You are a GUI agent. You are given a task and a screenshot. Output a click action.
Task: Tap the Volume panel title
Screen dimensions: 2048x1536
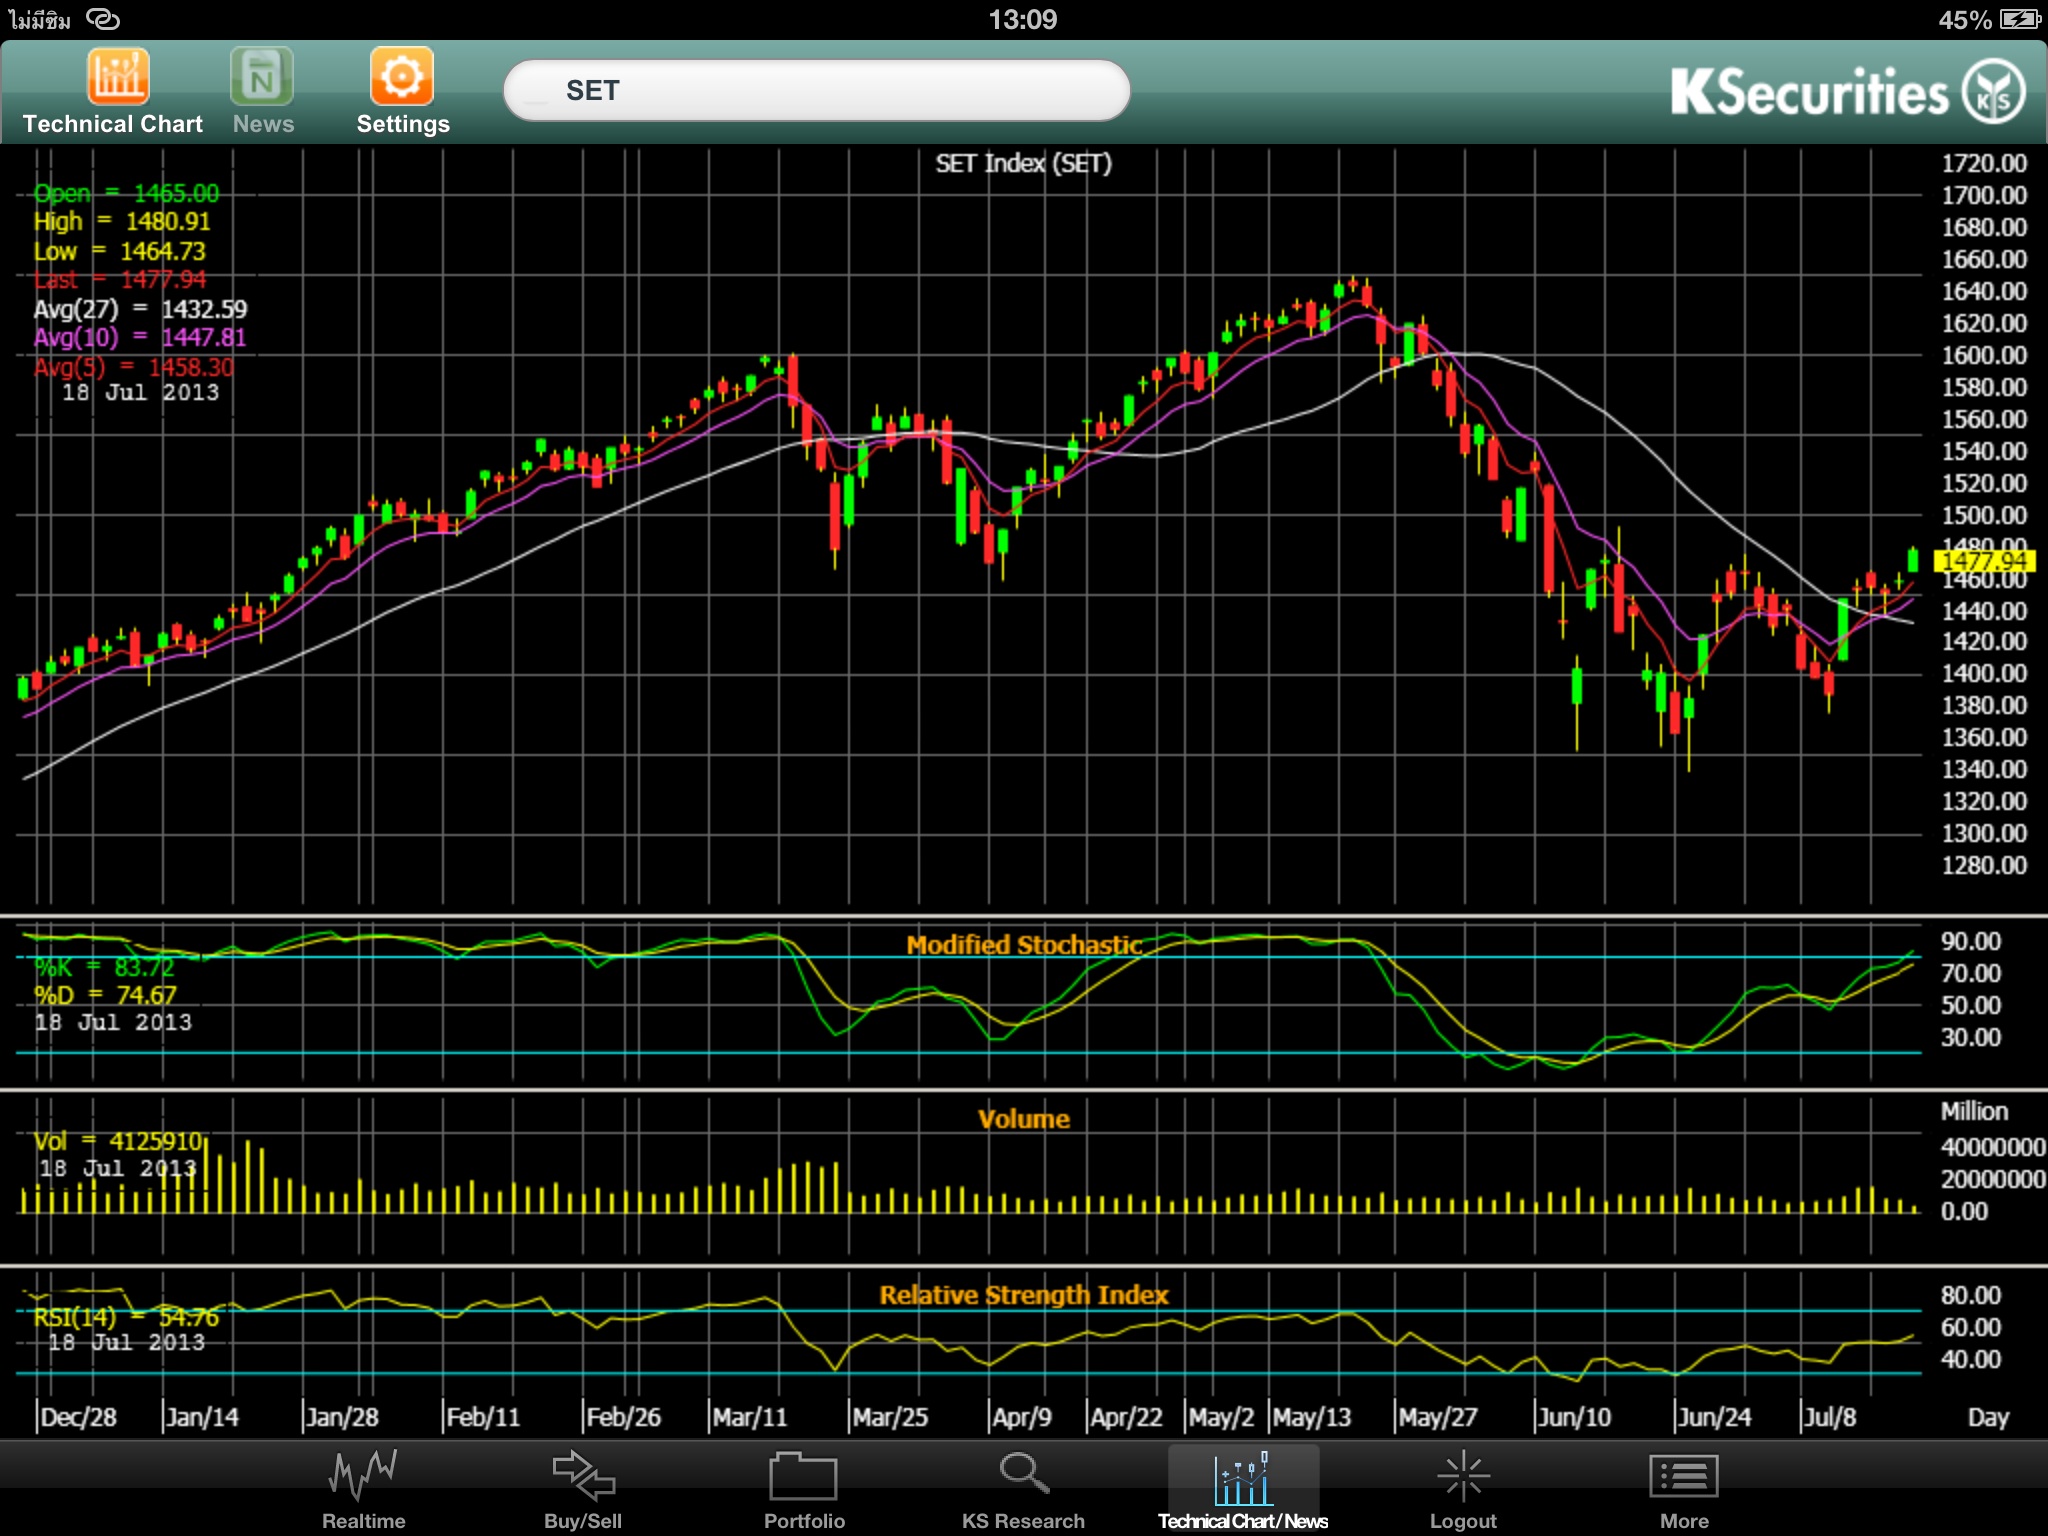point(1023,1119)
